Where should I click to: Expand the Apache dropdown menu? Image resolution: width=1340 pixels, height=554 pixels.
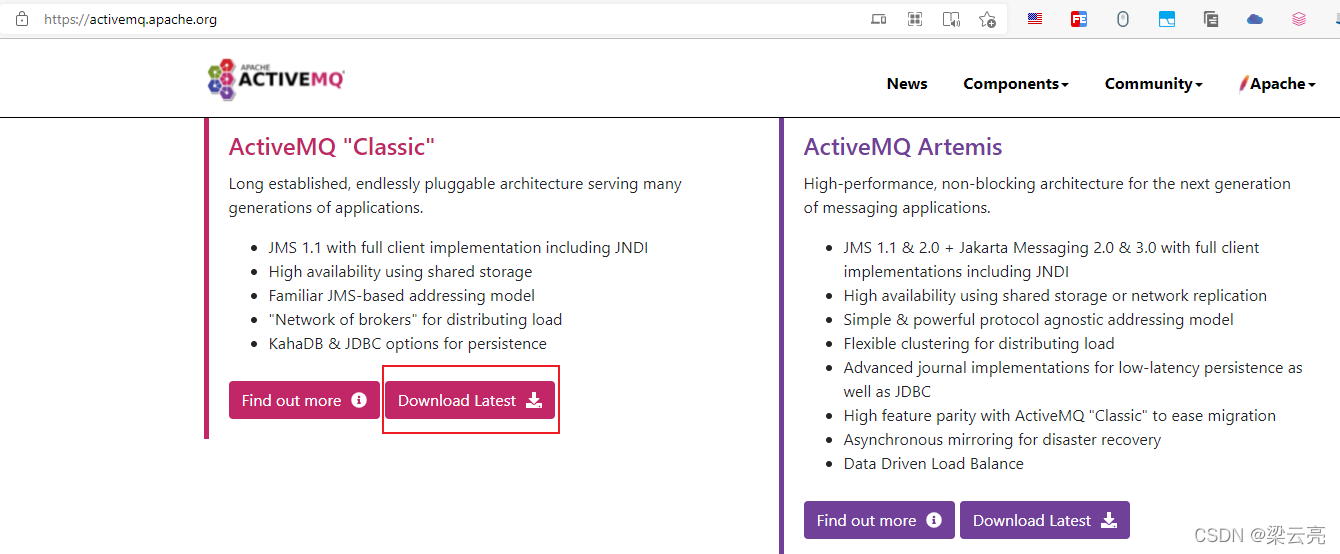pos(1277,84)
